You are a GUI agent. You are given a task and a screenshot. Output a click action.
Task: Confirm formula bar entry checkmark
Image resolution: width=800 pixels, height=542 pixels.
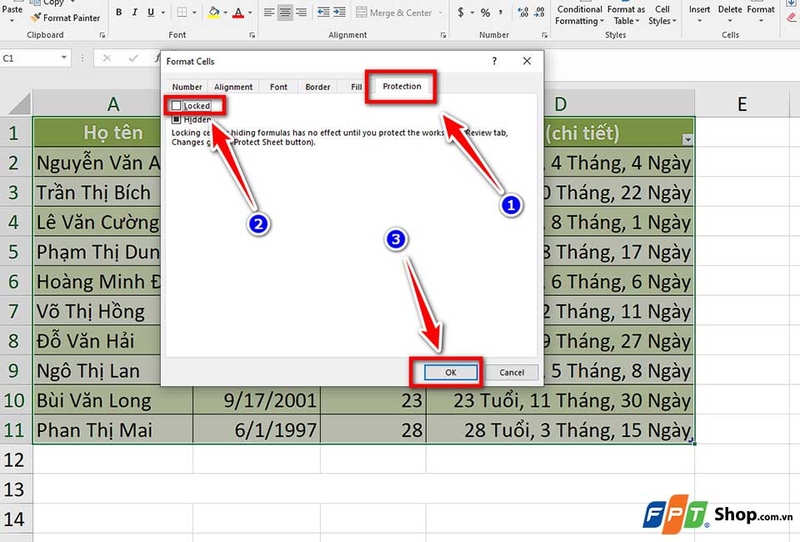133,58
